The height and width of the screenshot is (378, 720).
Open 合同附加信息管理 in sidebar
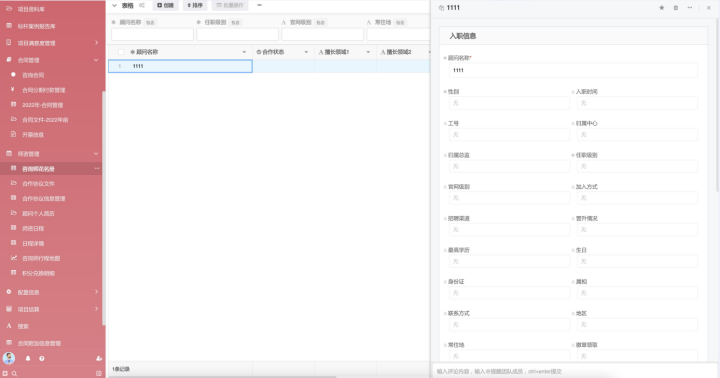[39, 343]
